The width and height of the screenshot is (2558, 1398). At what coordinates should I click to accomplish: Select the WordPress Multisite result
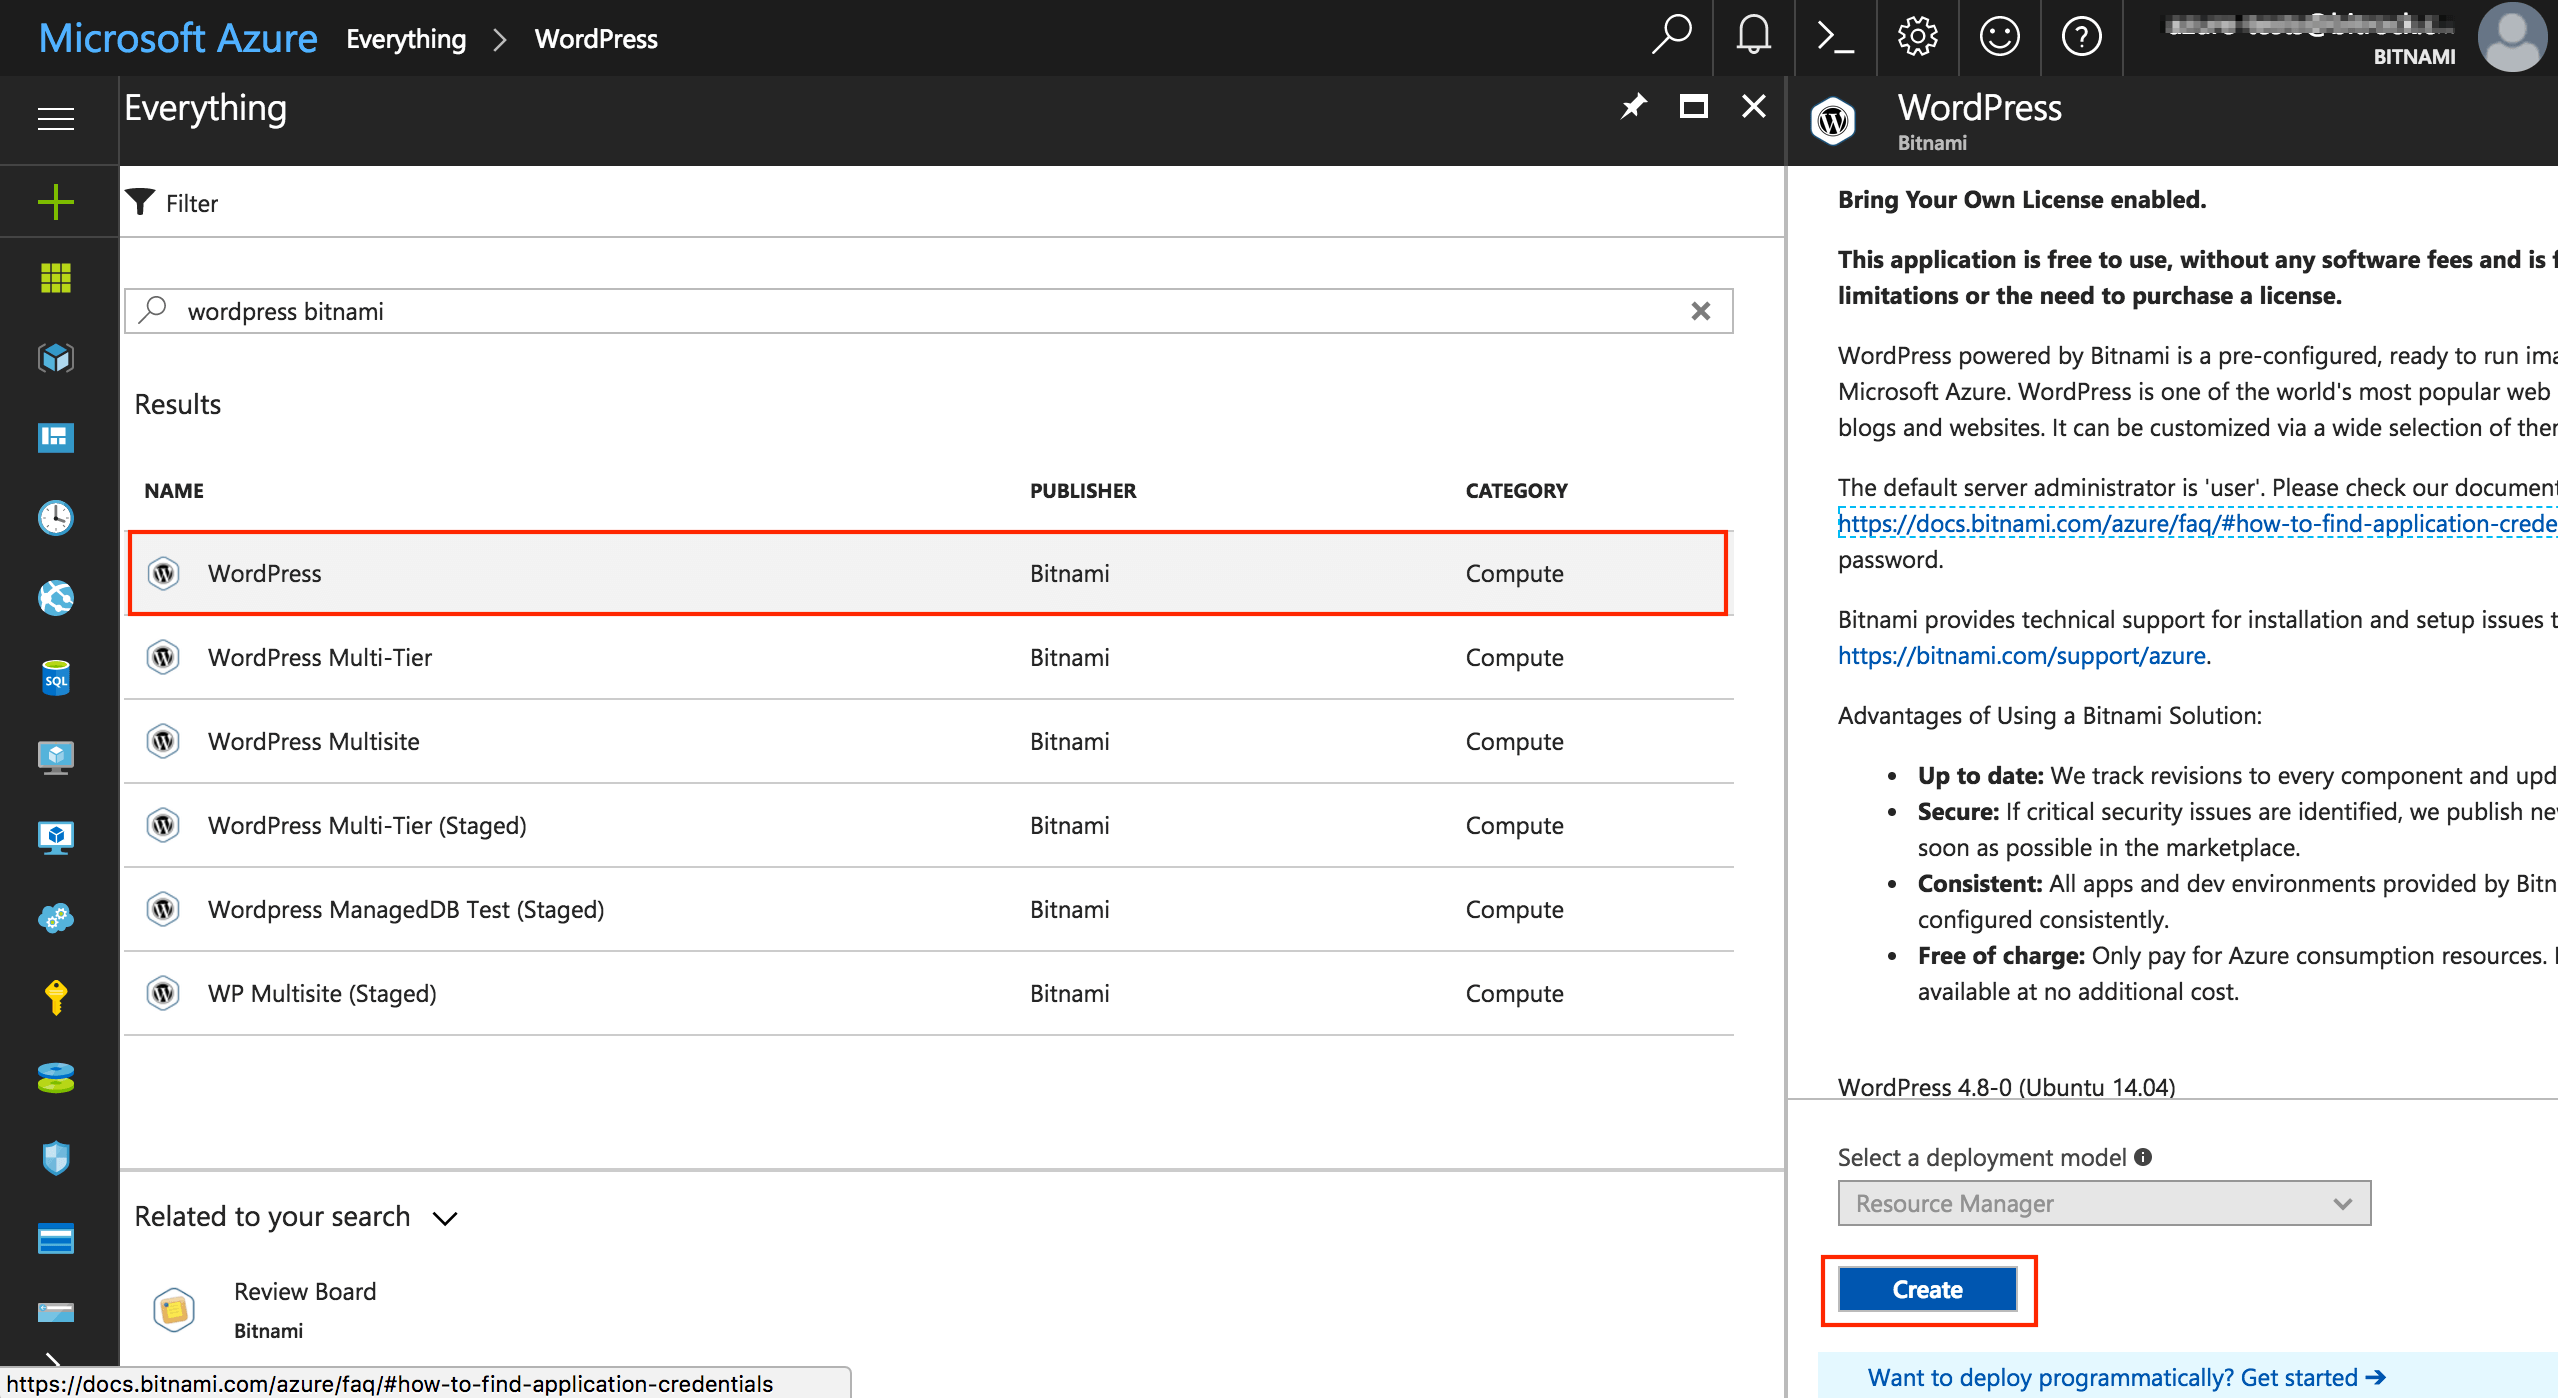coord(928,741)
